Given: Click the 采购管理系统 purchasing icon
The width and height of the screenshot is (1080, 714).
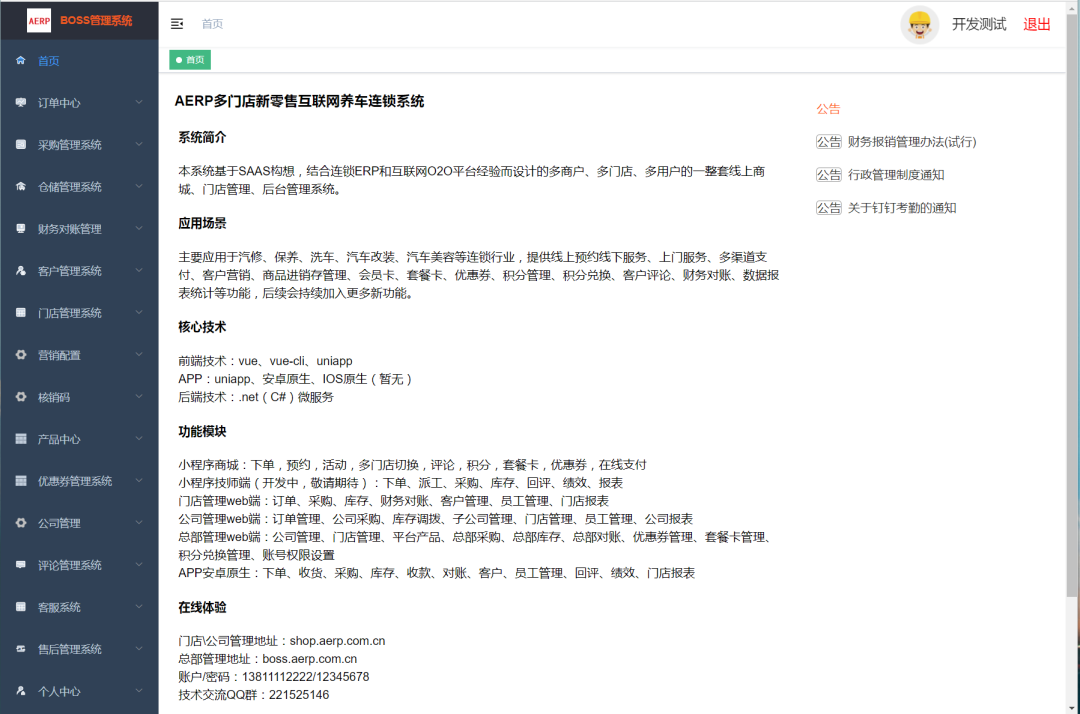Looking at the screenshot, I should pyautogui.click(x=21, y=144).
